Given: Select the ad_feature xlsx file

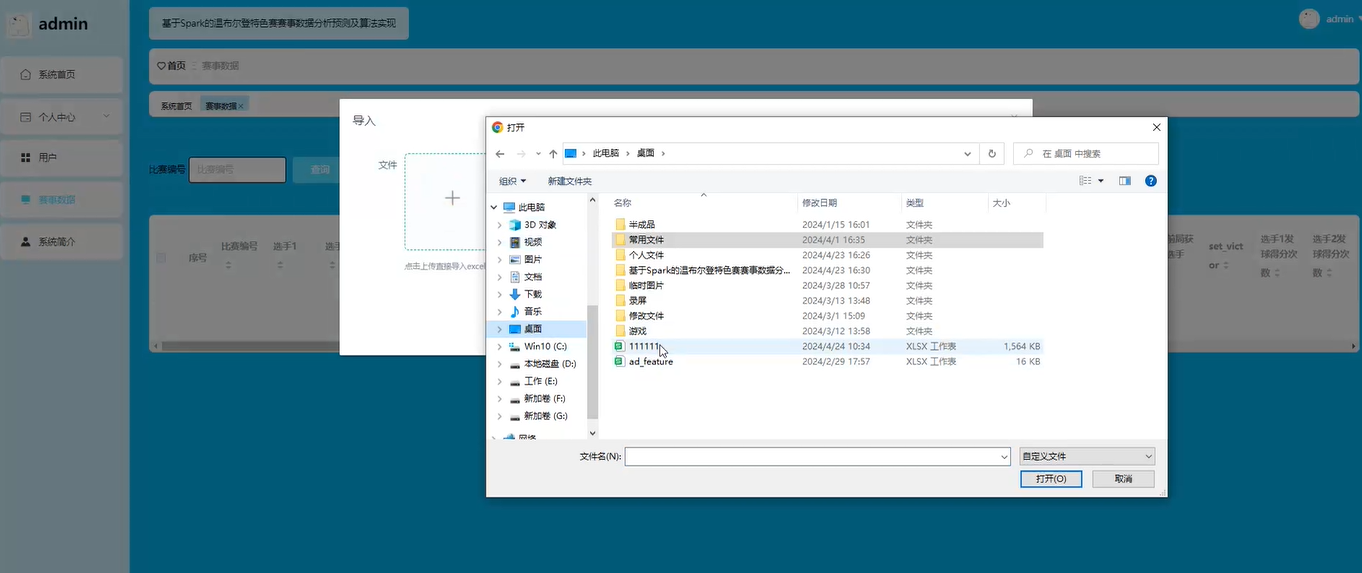Looking at the screenshot, I should [x=828, y=361].
